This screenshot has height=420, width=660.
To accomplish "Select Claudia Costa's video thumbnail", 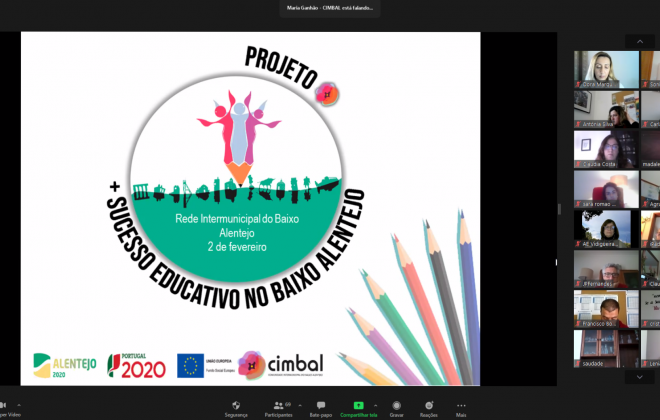I will (606, 149).
